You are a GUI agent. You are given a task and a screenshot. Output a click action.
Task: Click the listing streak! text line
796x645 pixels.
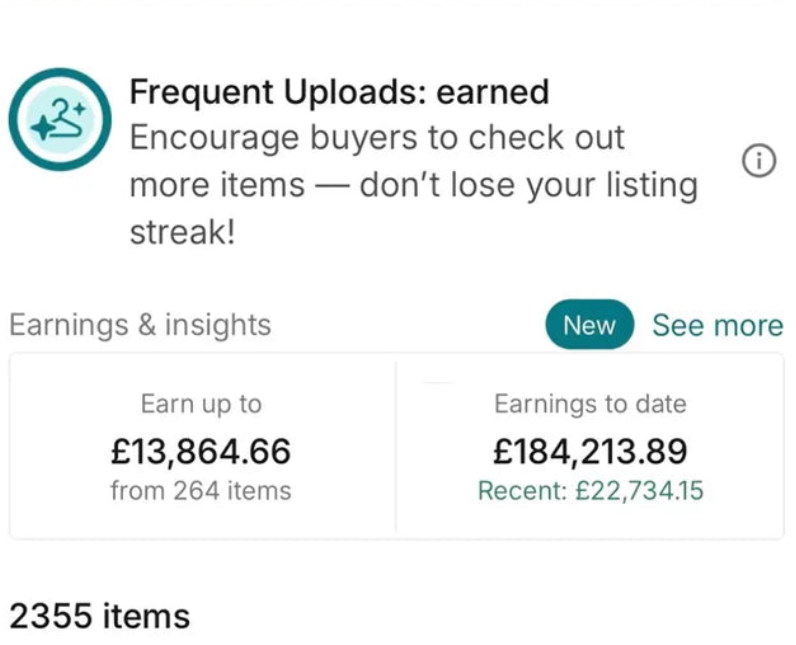(x=182, y=232)
